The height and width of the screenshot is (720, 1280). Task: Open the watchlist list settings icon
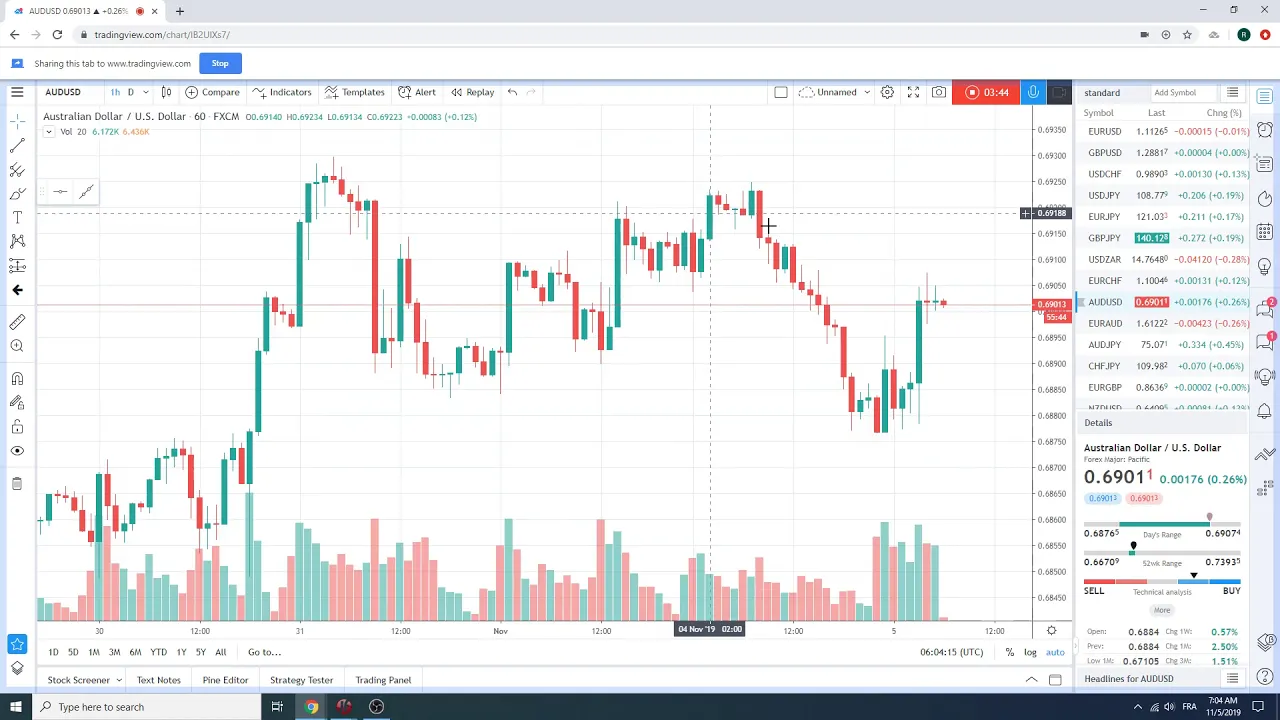coord(1233,93)
